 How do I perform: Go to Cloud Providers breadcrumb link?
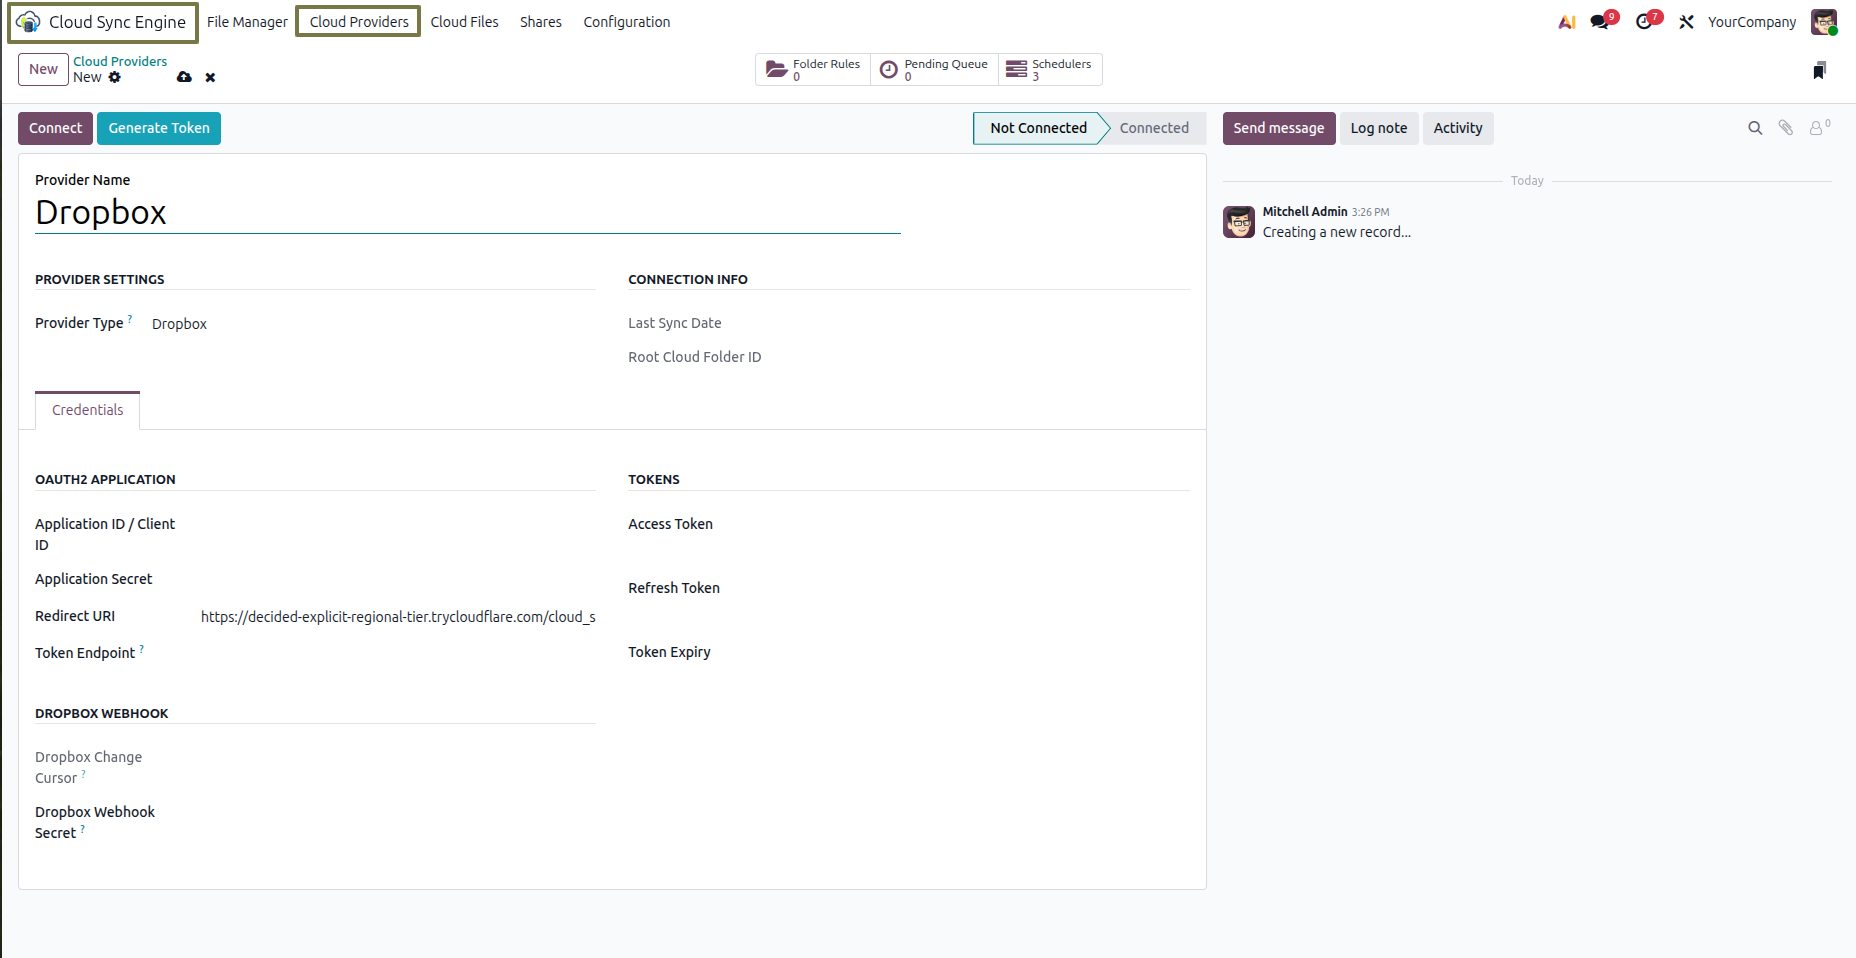point(120,61)
